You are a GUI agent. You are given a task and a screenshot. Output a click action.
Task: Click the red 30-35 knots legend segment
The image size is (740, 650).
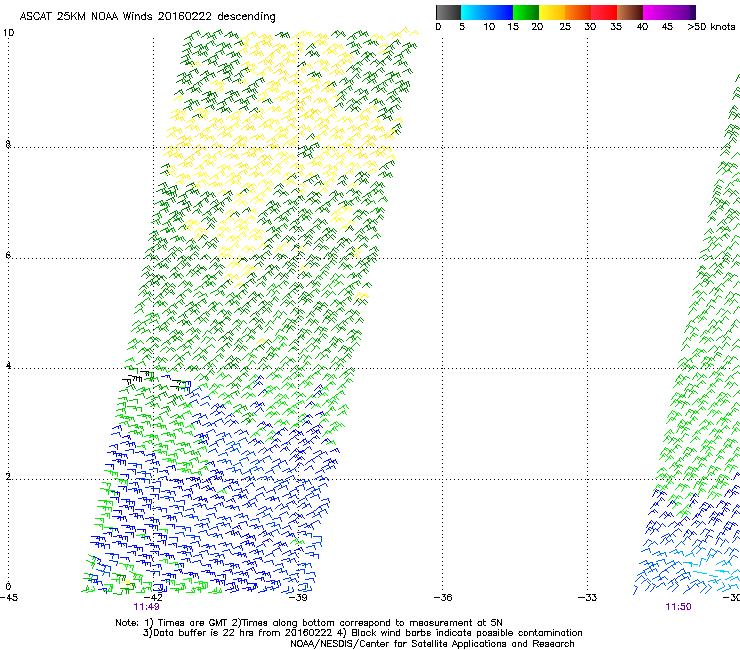tap(604, 12)
